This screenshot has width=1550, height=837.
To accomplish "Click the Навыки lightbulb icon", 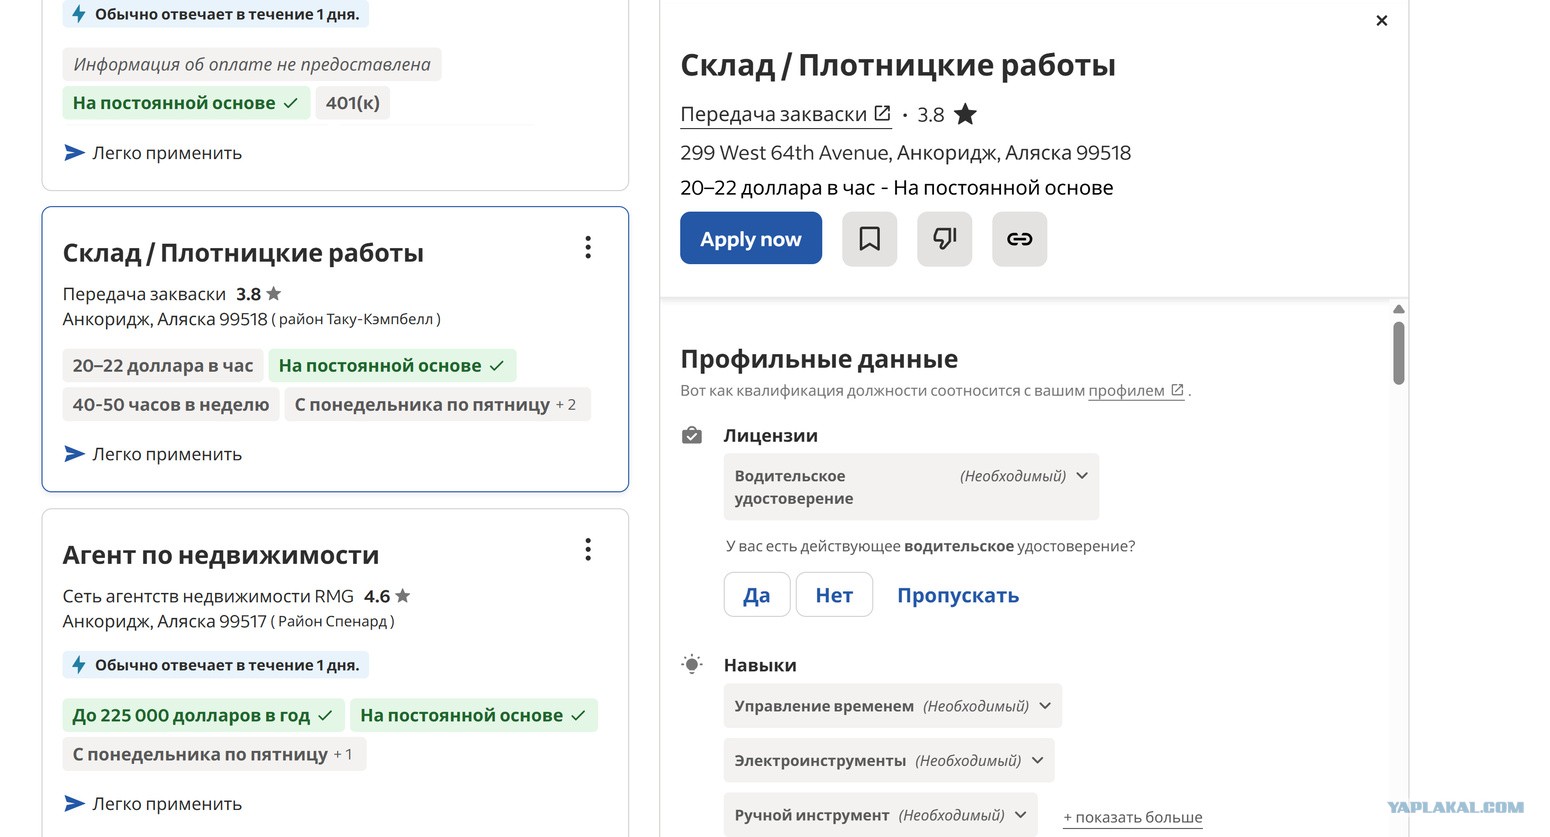I will tap(692, 664).
